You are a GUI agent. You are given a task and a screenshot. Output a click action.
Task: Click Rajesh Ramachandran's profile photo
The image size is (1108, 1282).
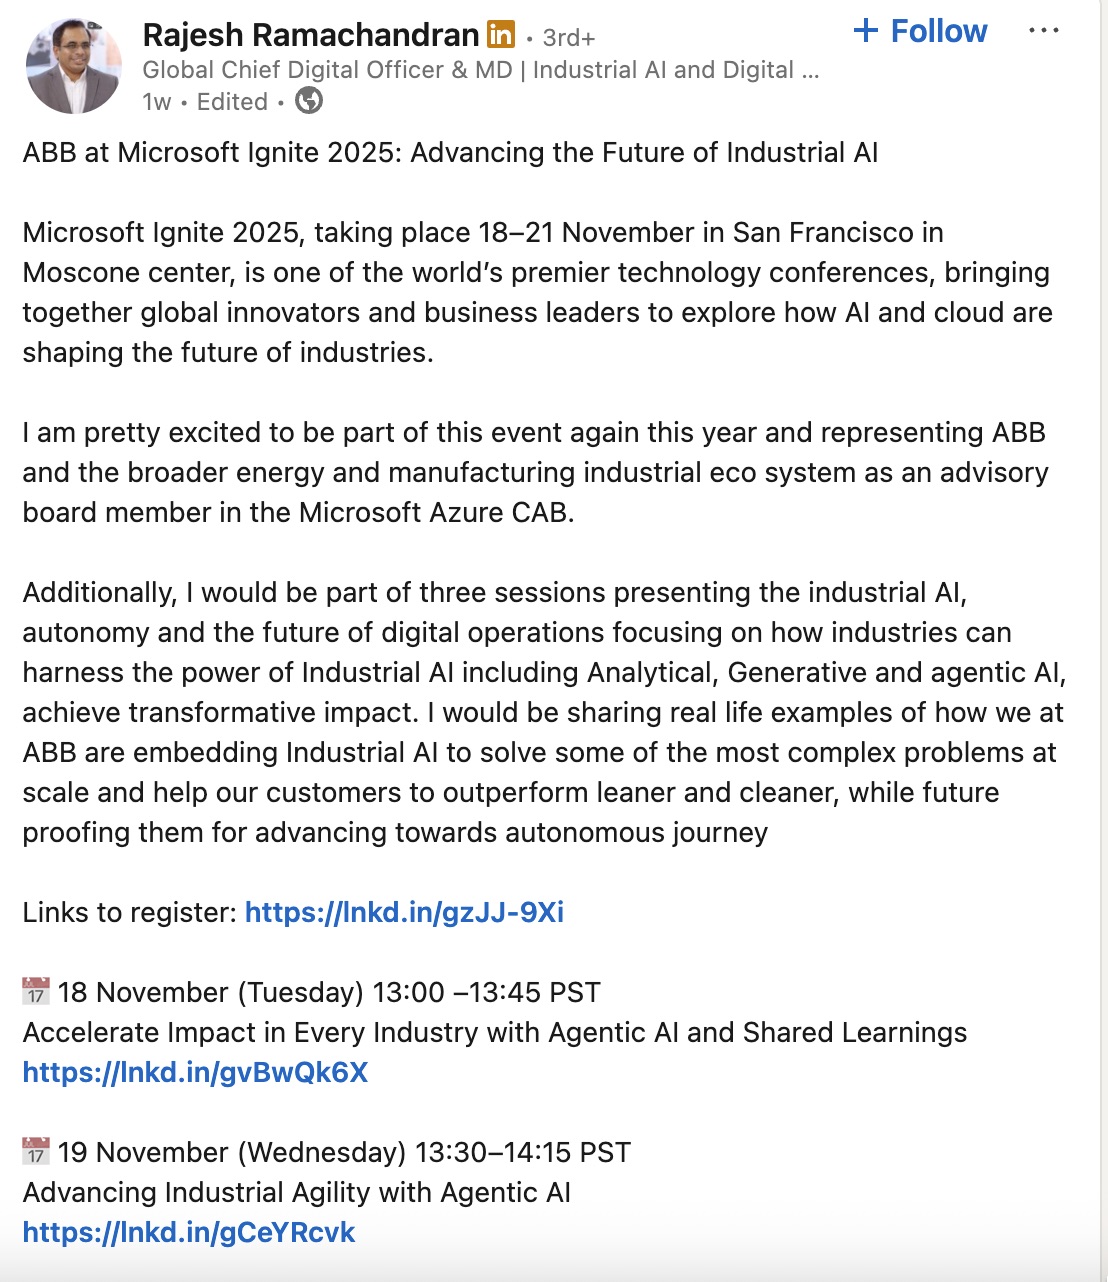(74, 66)
